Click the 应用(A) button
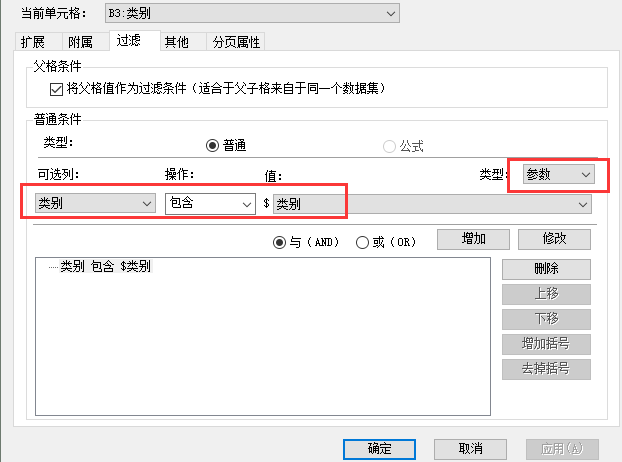 click(x=562, y=449)
